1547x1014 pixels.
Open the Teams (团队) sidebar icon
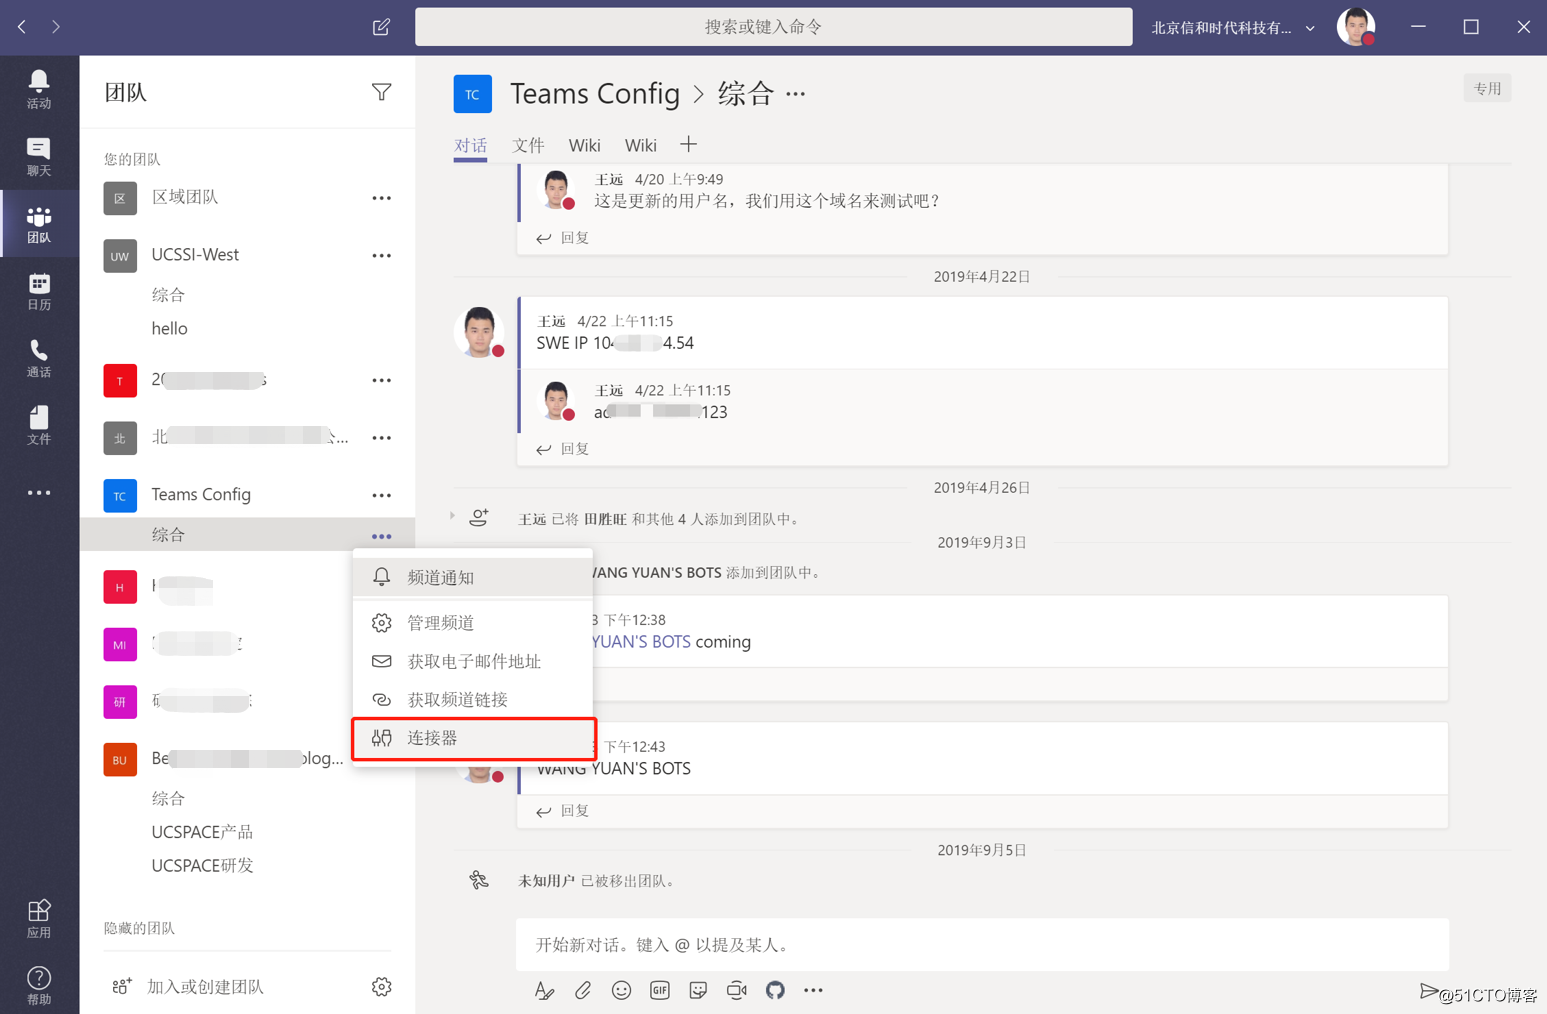(x=39, y=223)
